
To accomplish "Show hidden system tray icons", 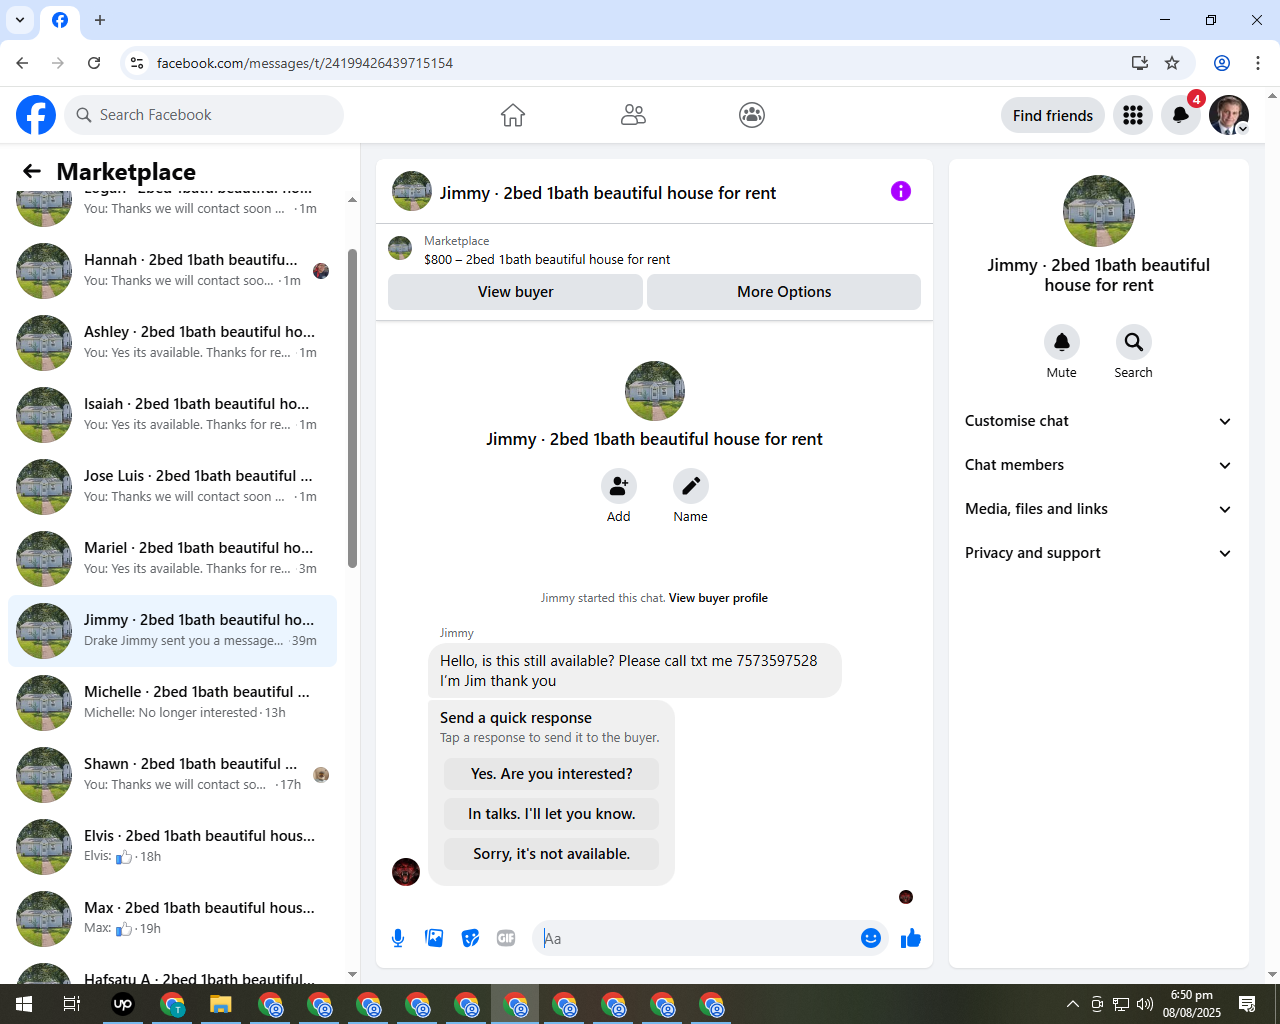I will tap(1072, 1004).
